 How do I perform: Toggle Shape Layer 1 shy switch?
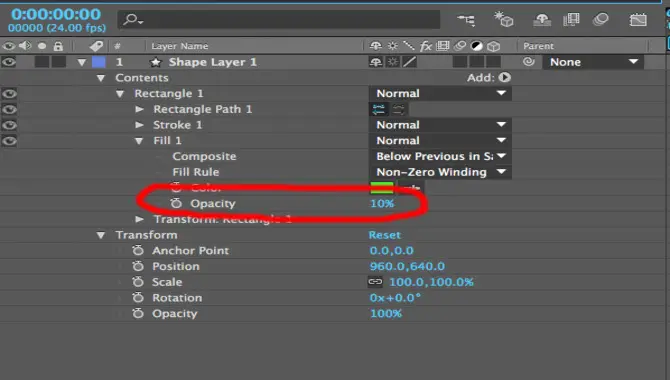click(376, 62)
